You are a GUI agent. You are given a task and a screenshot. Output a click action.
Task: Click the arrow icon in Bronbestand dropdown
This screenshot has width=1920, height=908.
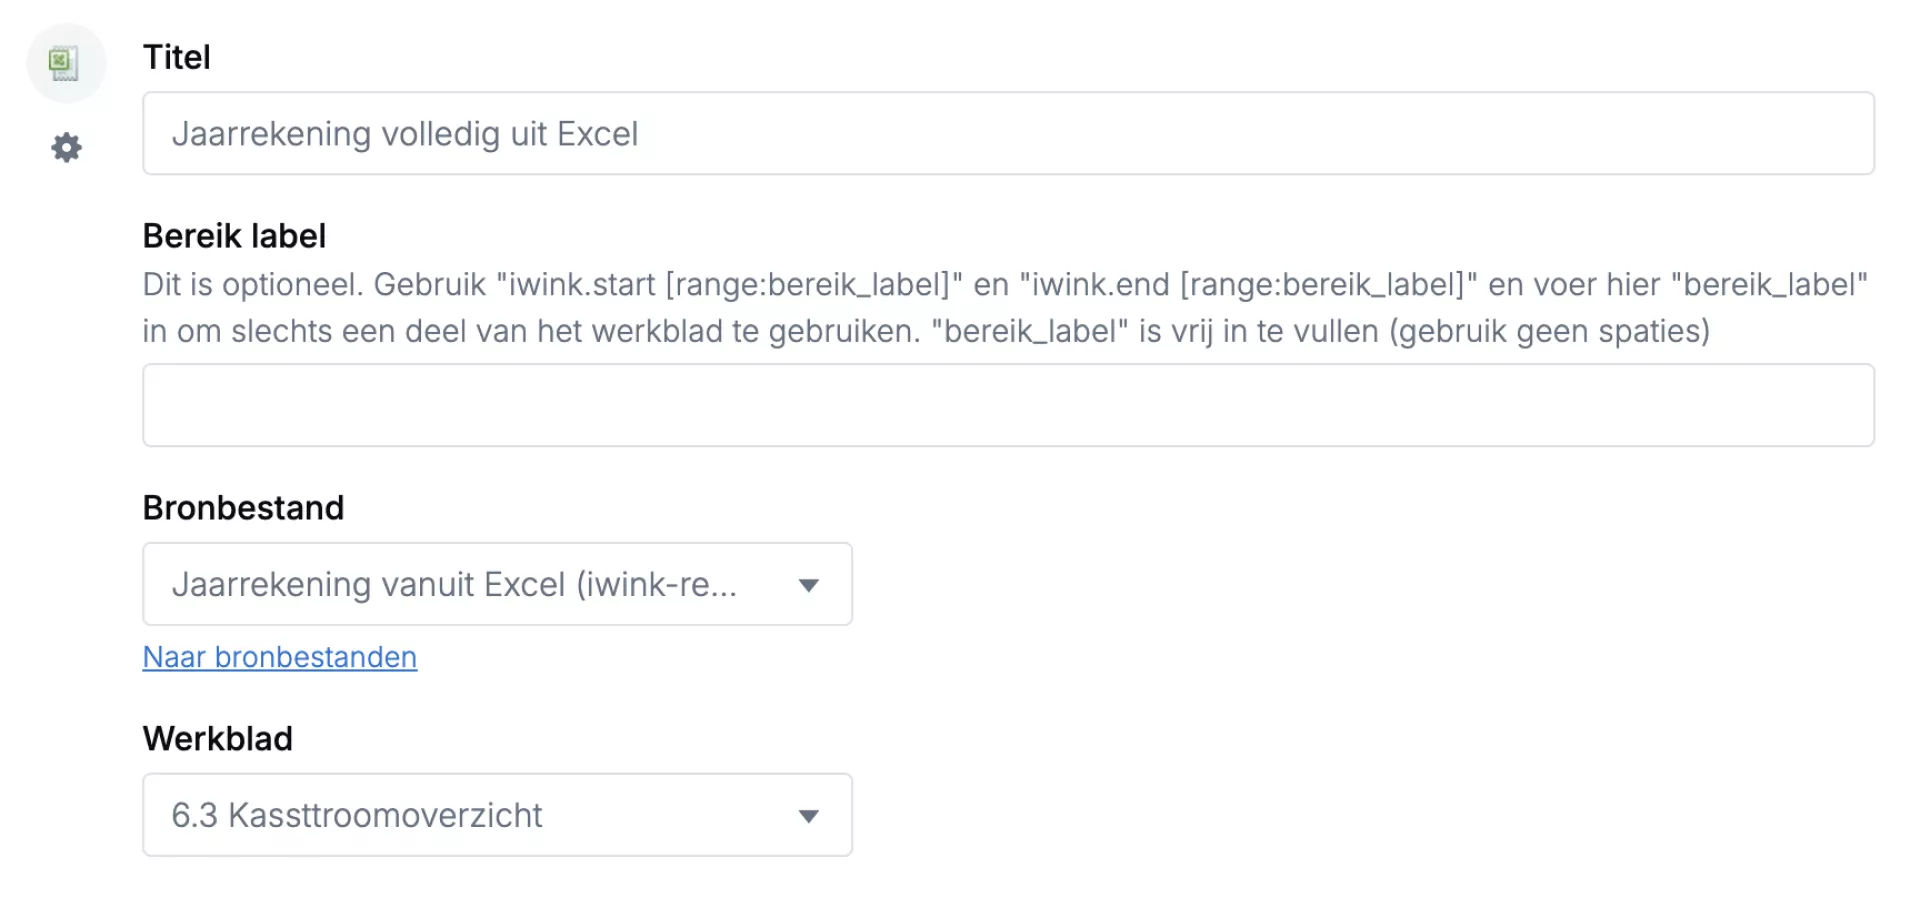[809, 585]
